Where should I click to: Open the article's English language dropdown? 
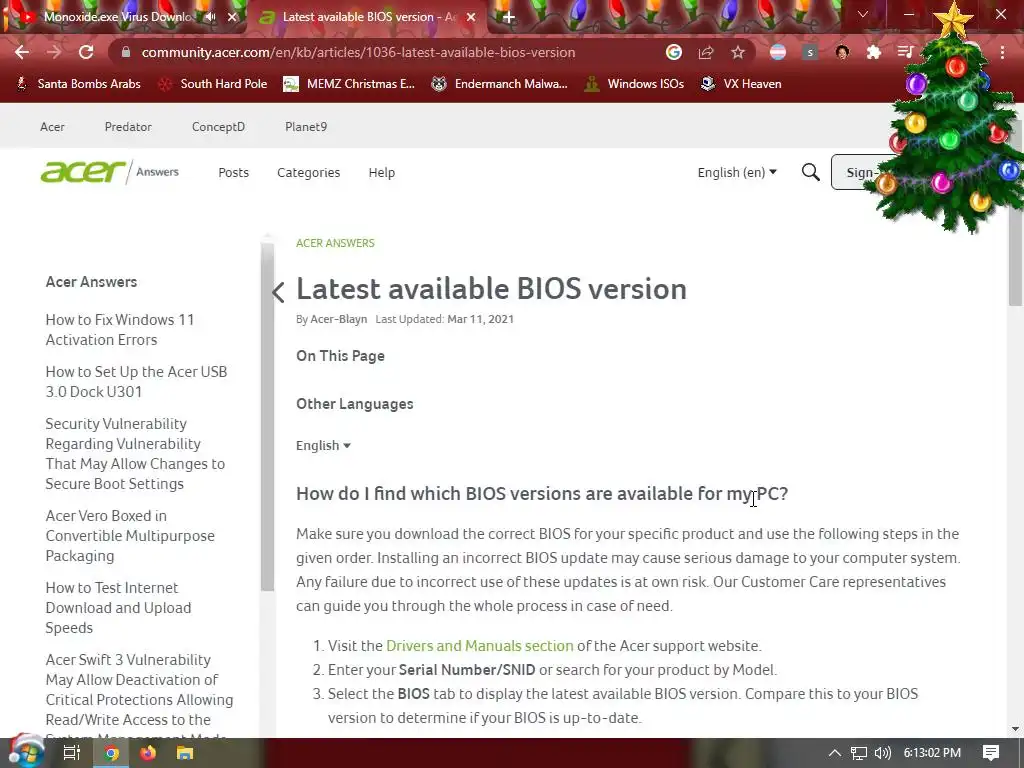pyautogui.click(x=323, y=445)
